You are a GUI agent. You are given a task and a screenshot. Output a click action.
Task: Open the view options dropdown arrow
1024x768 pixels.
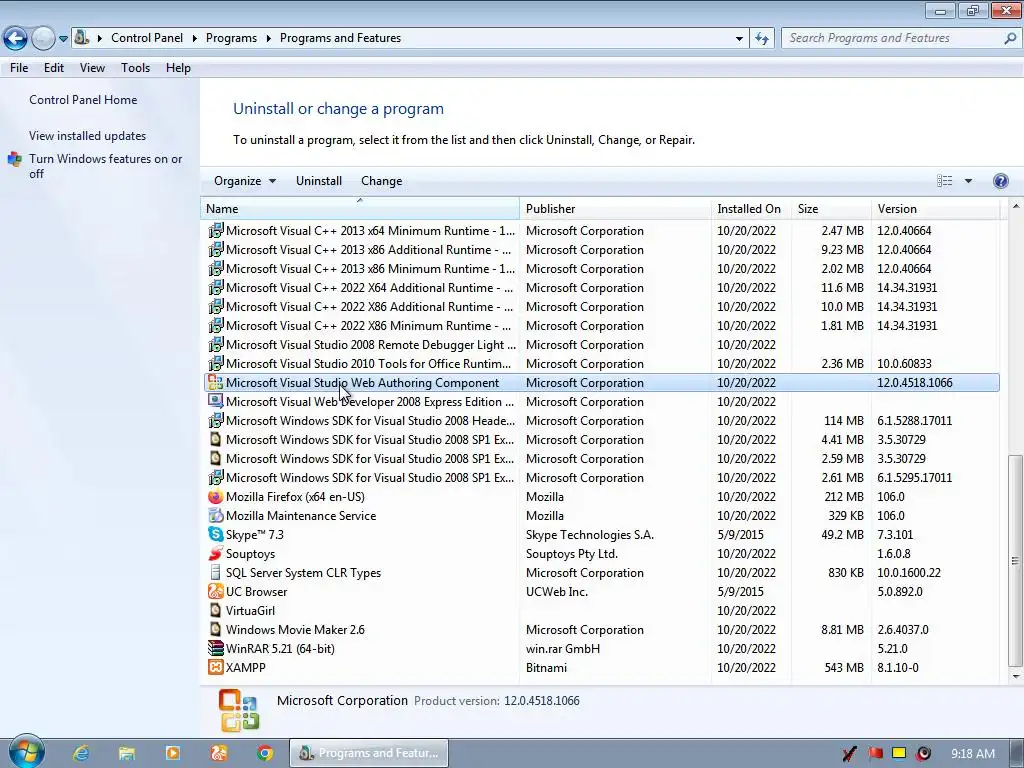tap(968, 181)
